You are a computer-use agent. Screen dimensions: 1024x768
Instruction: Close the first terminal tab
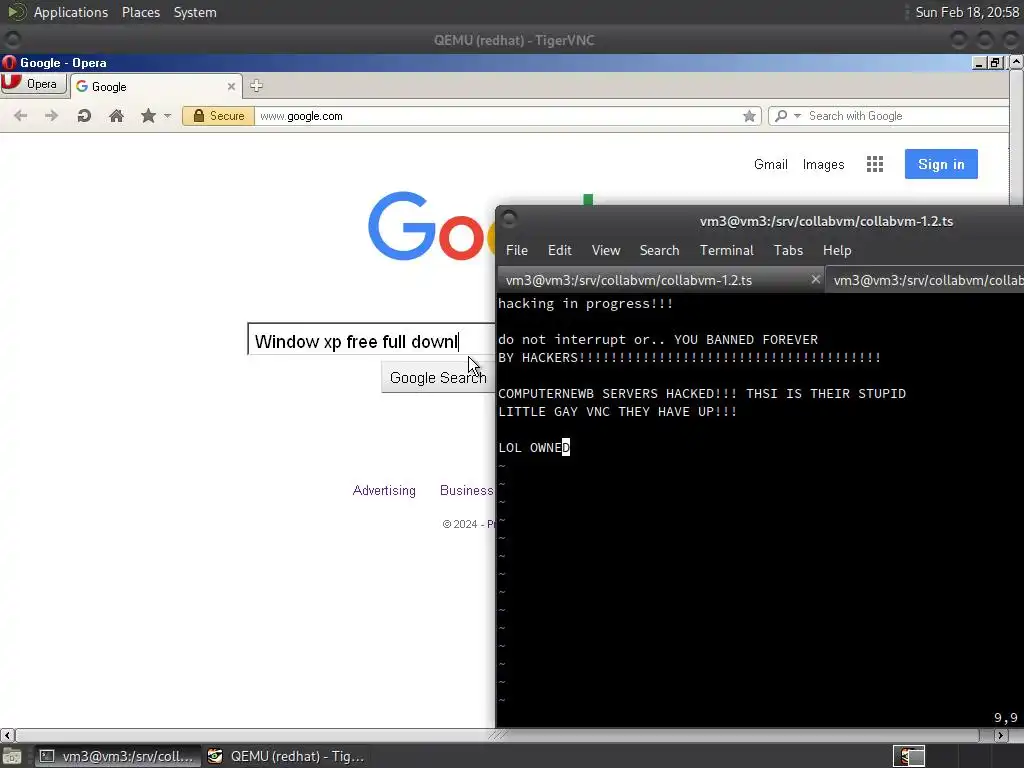click(815, 279)
